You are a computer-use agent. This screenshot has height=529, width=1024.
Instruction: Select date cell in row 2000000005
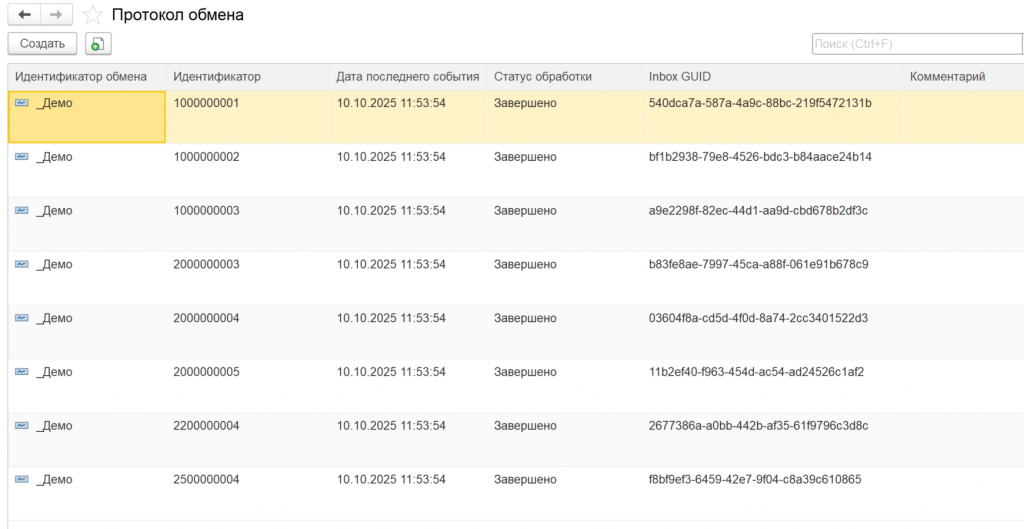pos(391,372)
